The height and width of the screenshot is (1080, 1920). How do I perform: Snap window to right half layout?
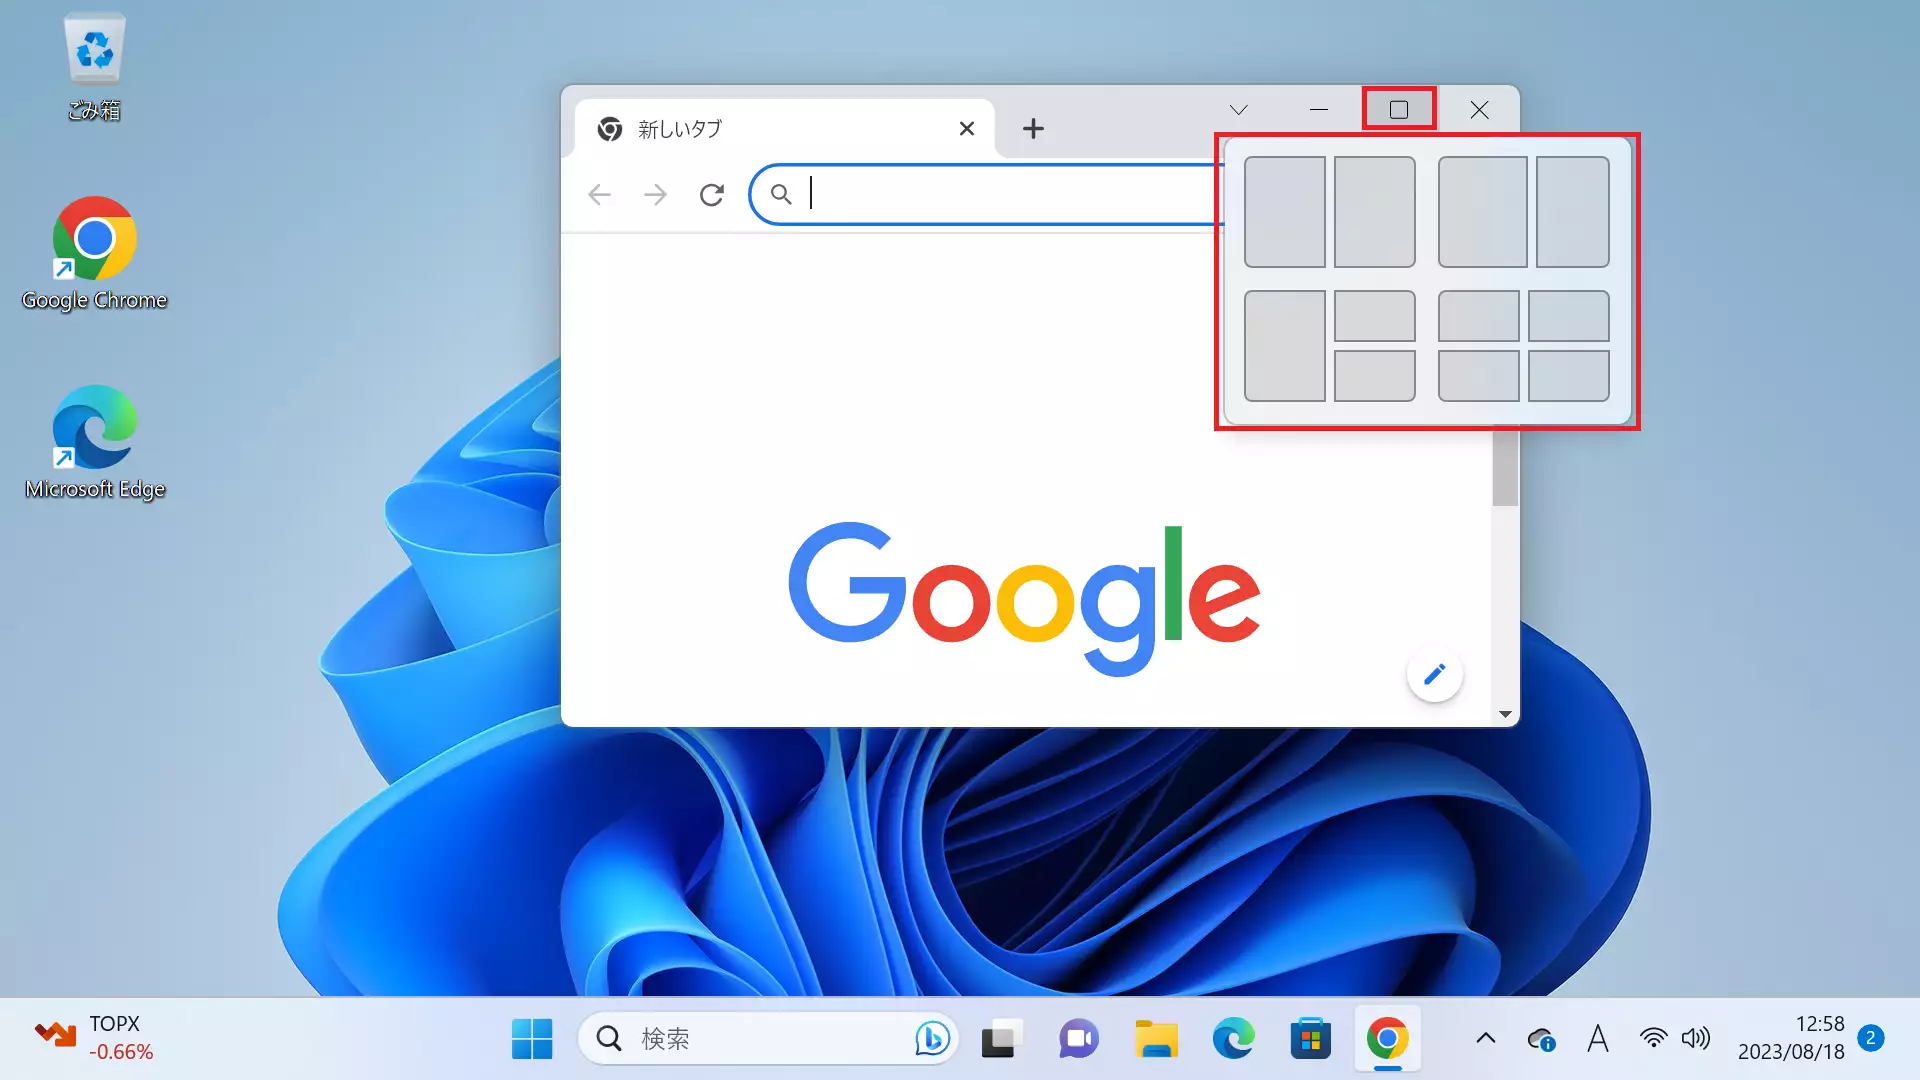1374,212
